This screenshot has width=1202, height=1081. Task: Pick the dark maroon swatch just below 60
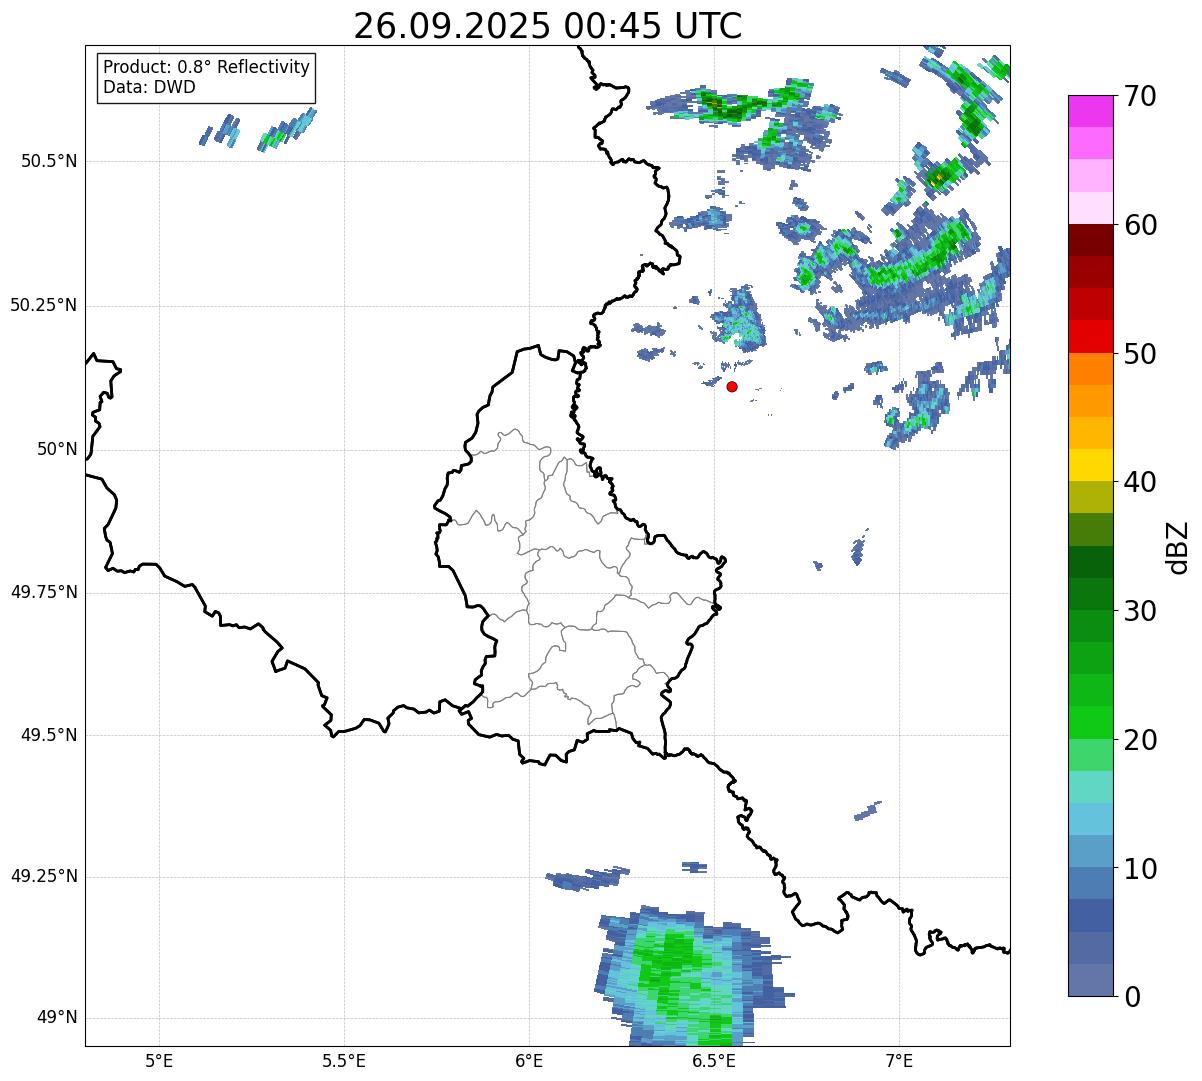[x=1090, y=240]
